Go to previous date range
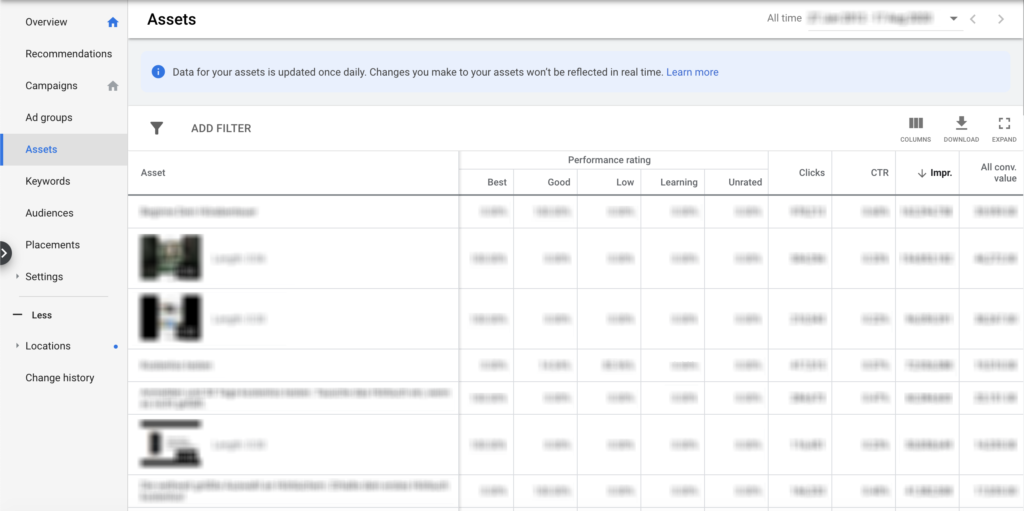The image size is (1024, 511). pos(973,19)
